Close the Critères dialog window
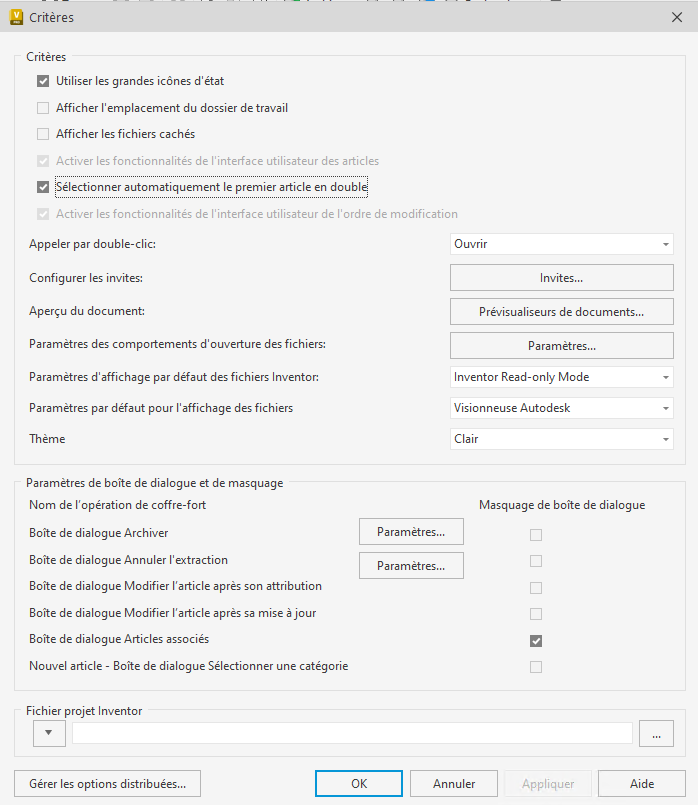The width and height of the screenshot is (698, 805). (677, 16)
